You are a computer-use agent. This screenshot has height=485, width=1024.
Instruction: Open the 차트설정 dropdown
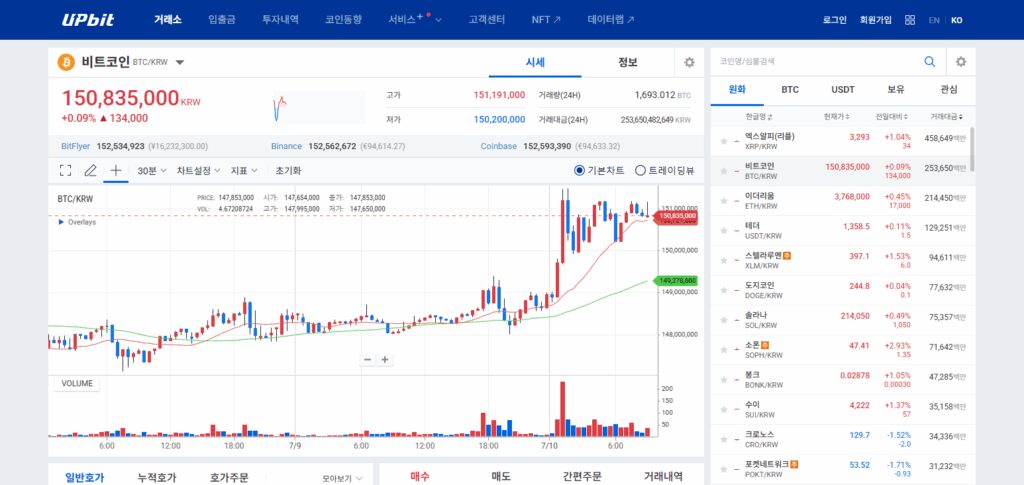pyautogui.click(x=198, y=170)
